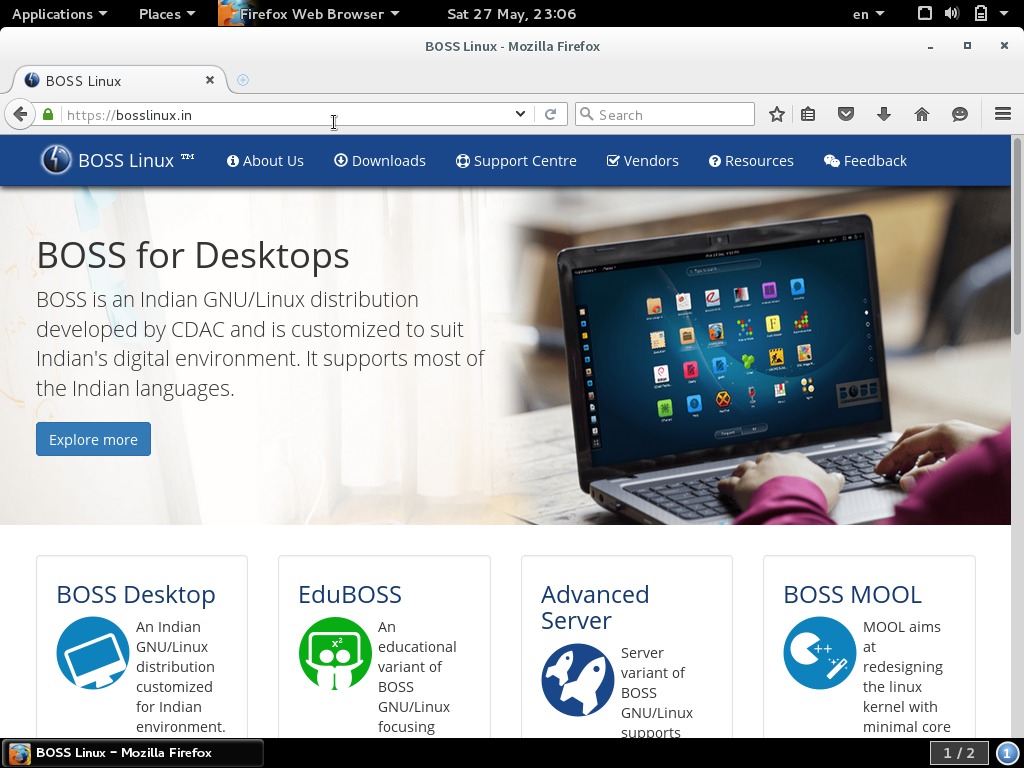Open the Advanced Server rocket icon

pos(578,679)
